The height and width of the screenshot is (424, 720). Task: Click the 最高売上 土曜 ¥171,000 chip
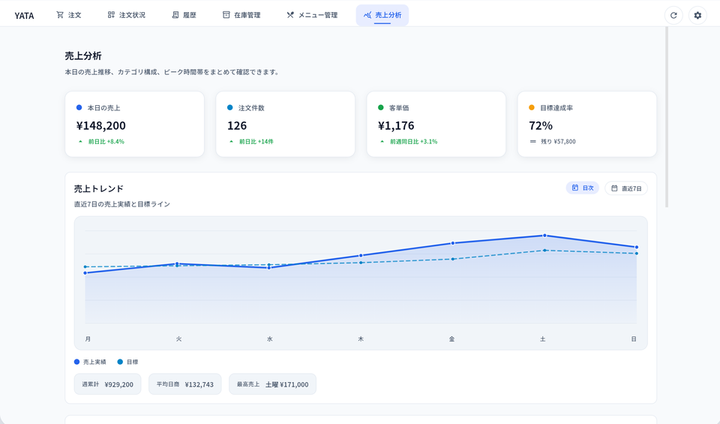click(273, 384)
